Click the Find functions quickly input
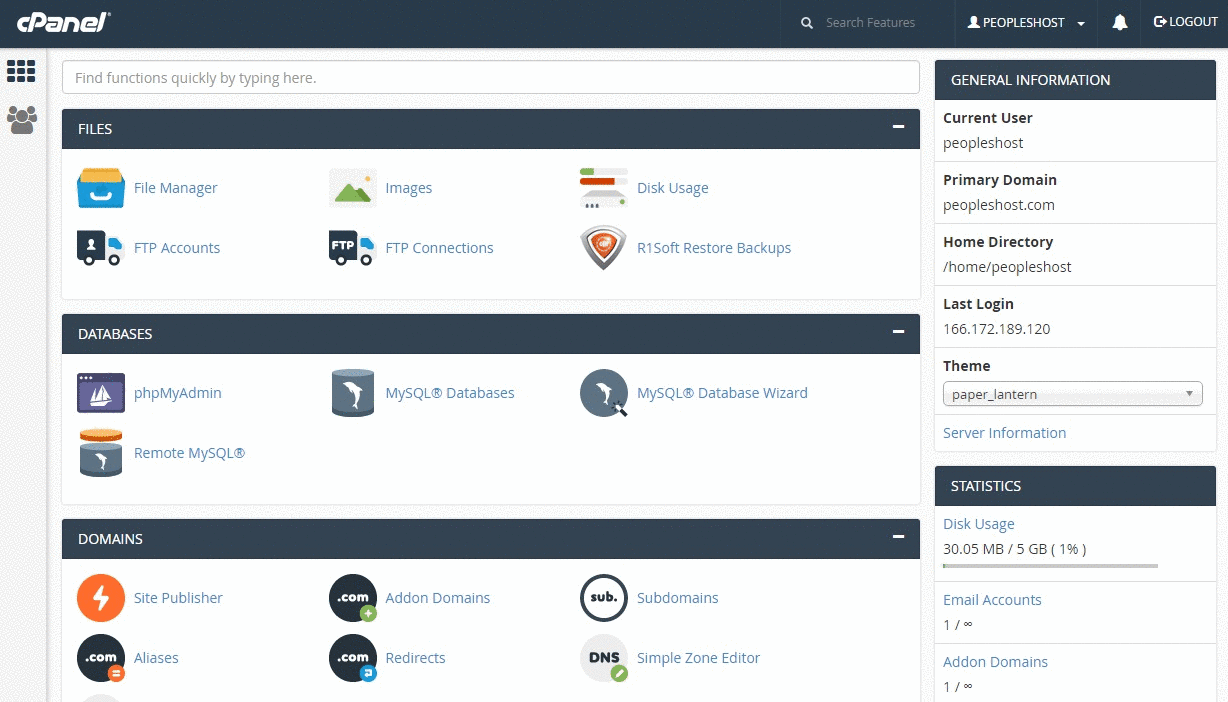This screenshot has height=702, width=1228. 491,77
